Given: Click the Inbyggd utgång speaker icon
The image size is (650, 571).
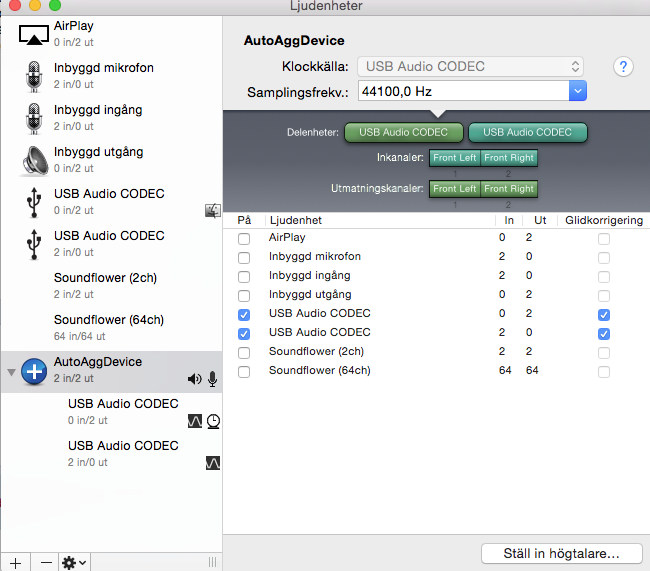Looking at the screenshot, I should point(34,160).
